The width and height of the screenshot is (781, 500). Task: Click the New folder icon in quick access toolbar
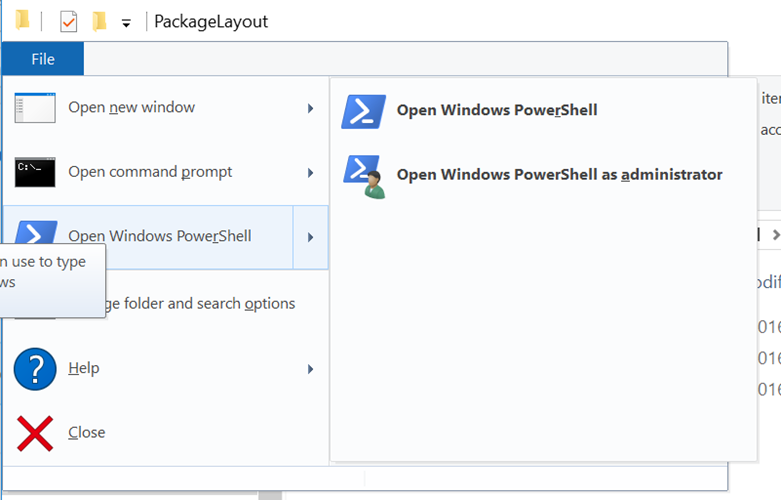[x=99, y=21]
